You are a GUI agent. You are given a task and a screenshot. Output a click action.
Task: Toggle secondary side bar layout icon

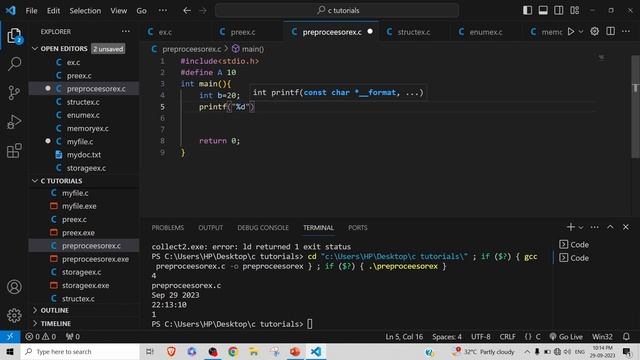pos(558,10)
